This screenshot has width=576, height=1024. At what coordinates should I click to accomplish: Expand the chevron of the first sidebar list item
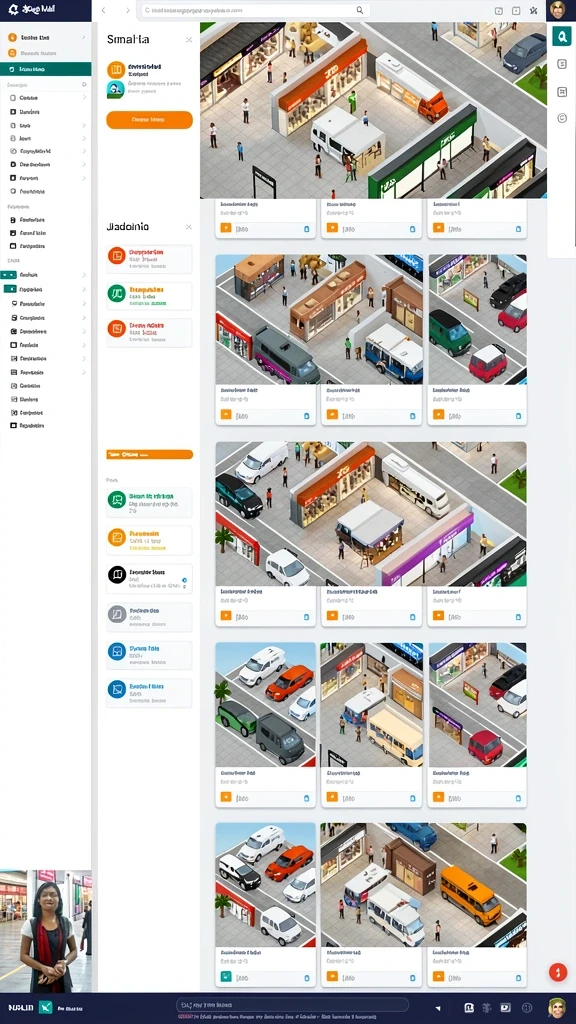pos(84,97)
